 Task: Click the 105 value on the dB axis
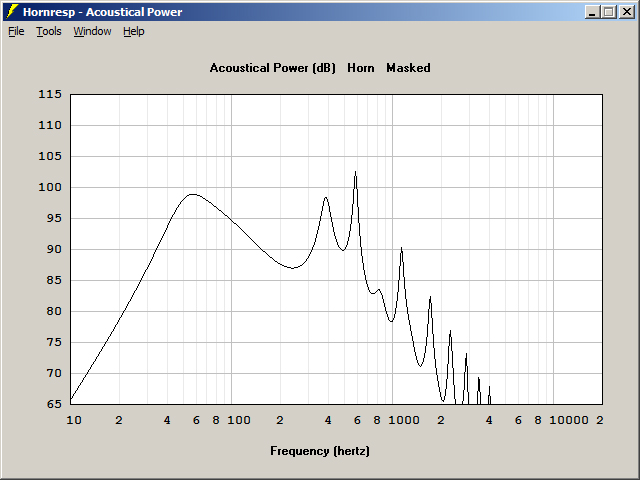pos(50,156)
